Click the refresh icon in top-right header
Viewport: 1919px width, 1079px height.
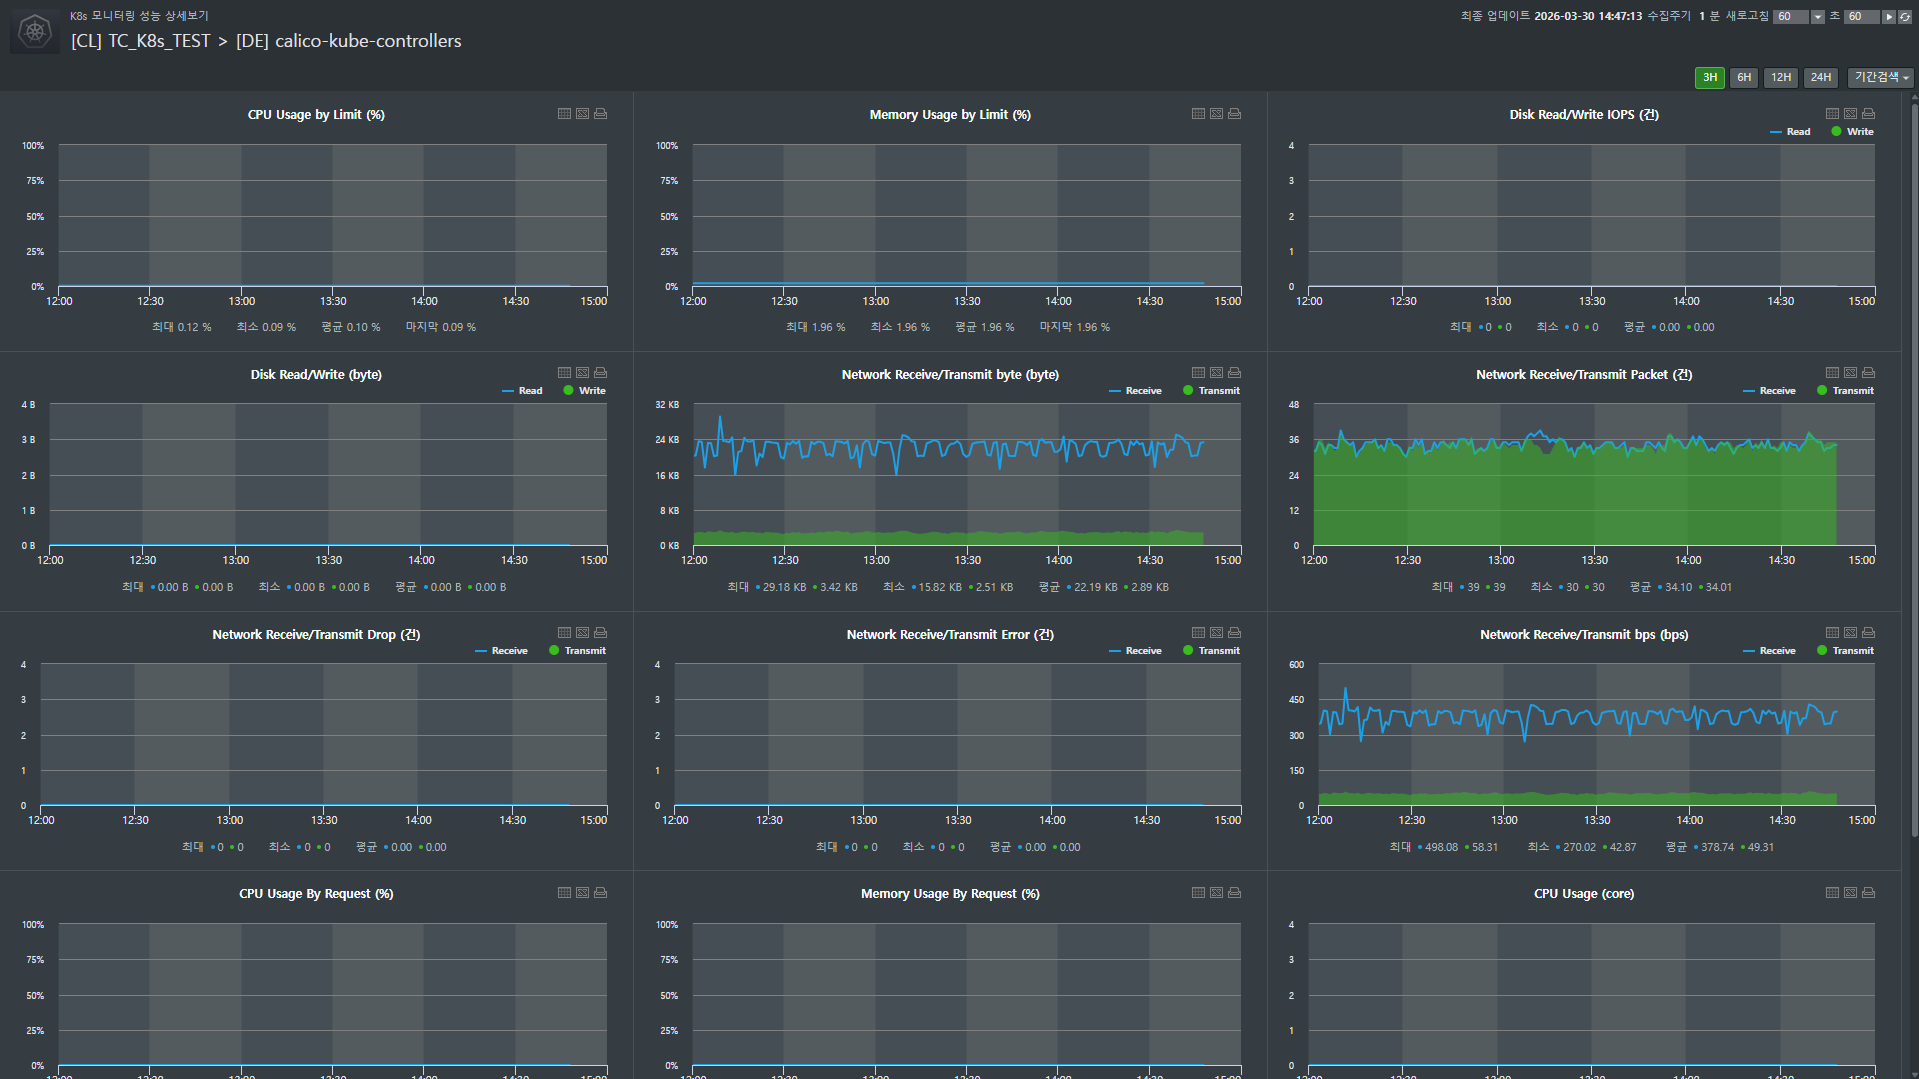(1905, 17)
